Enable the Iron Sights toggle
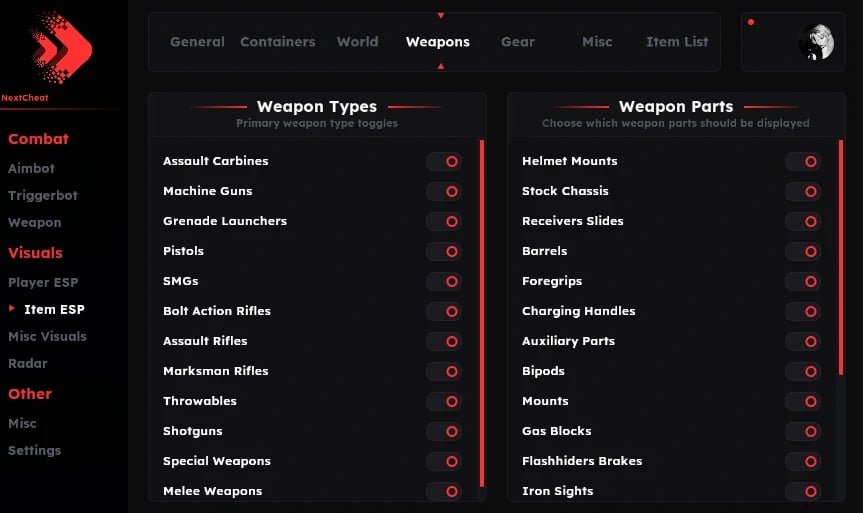 point(803,491)
